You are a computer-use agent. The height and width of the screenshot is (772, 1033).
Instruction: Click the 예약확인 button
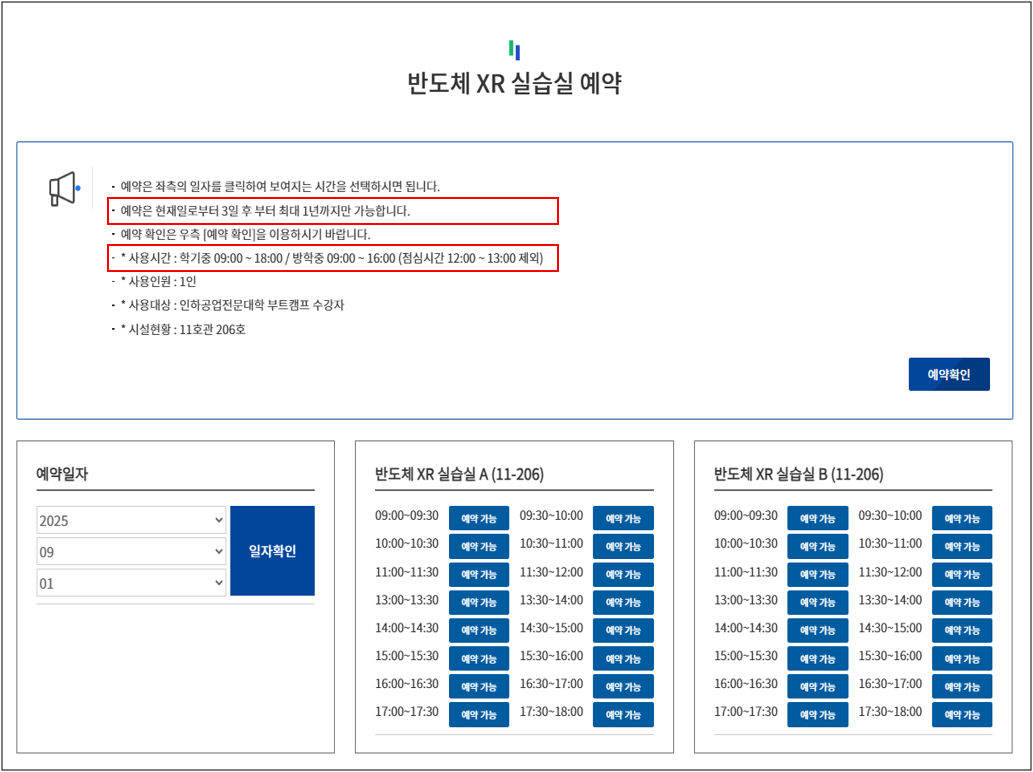coord(948,374)
